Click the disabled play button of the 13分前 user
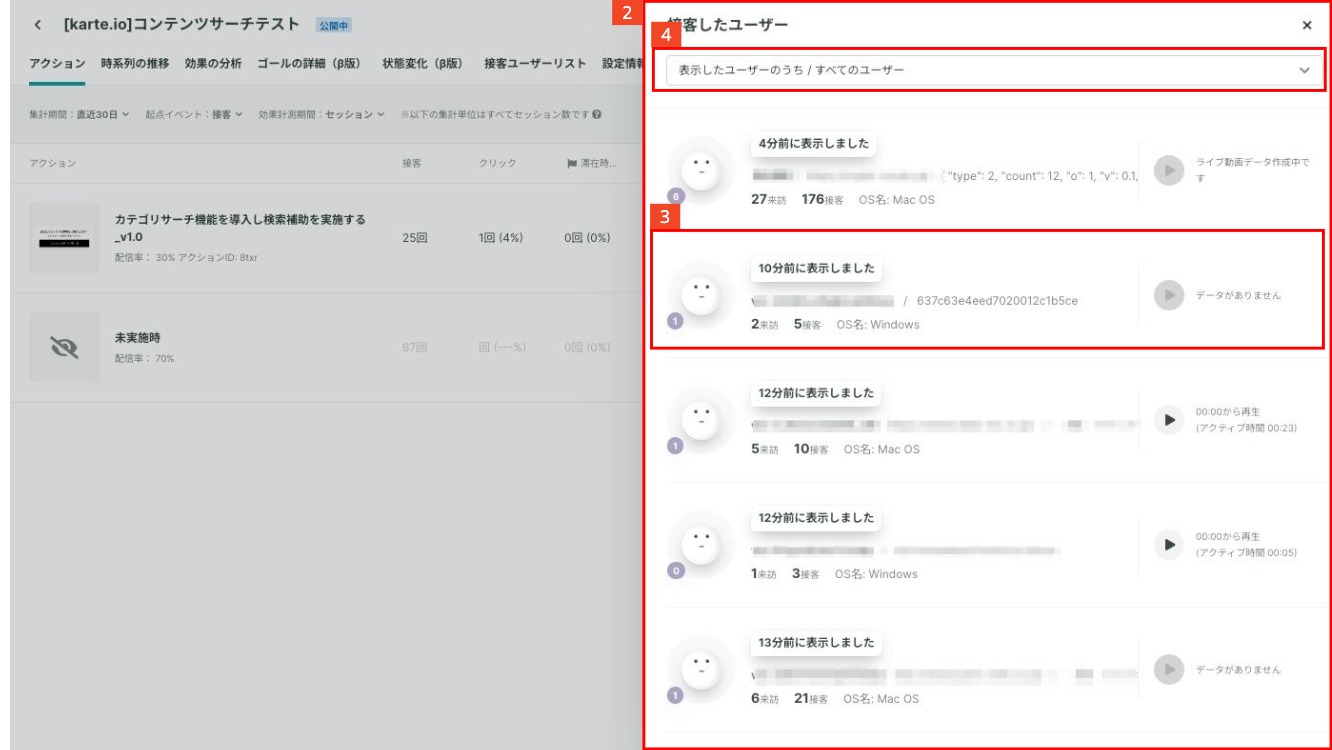This screenshot has width=1332, height=750. point(1167,670)
